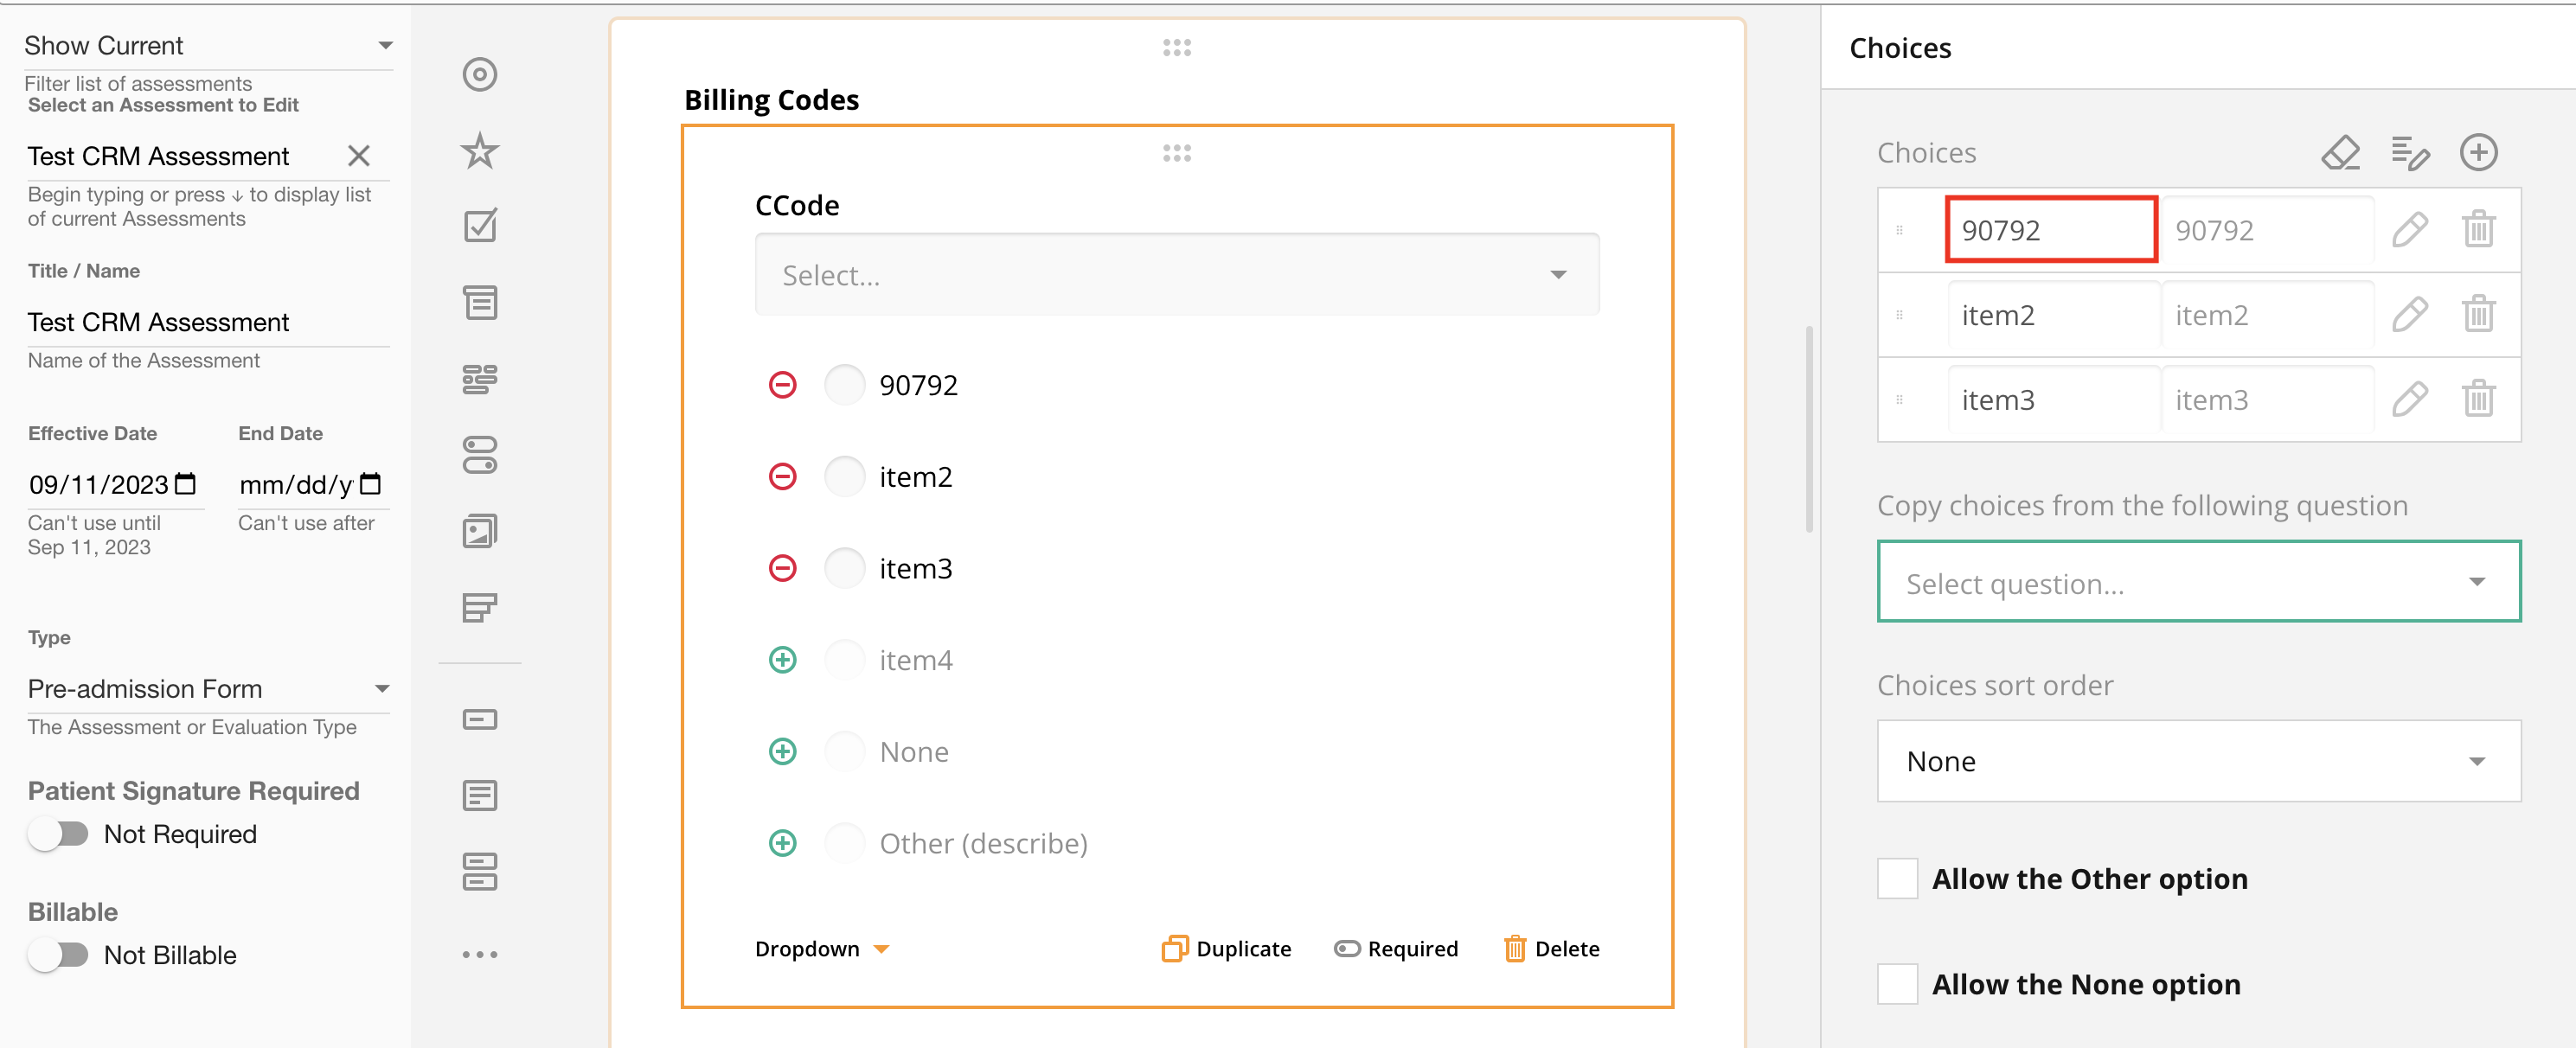Click the checkbox question toolbox icon
Viewport: 2576px width, 1048px height.
480,226
